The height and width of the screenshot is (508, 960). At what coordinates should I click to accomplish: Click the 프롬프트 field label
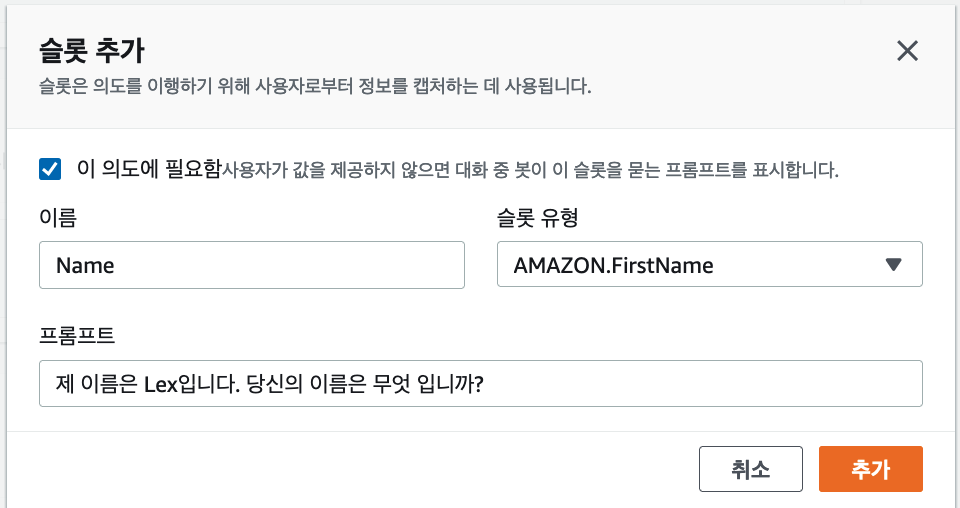click(77, 335)
